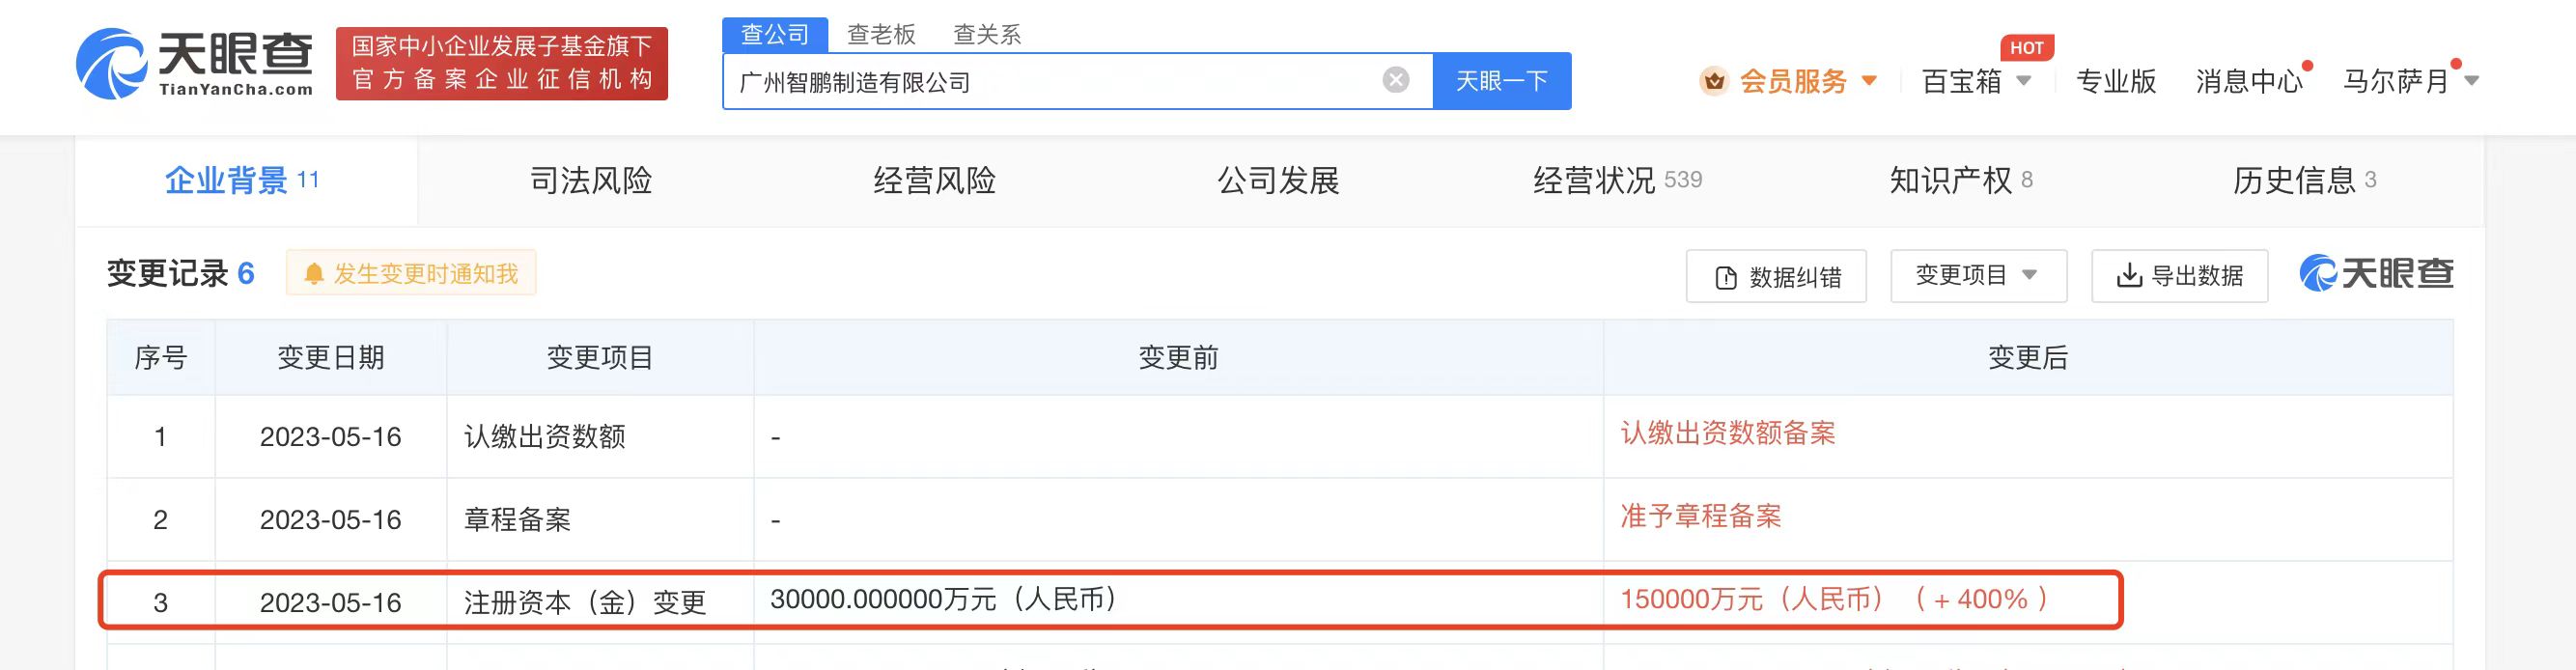The height and width of the screenshot is (670, 2576).
Task: Open the 认缴出资数额备案 link
Action: (1728, 433)
